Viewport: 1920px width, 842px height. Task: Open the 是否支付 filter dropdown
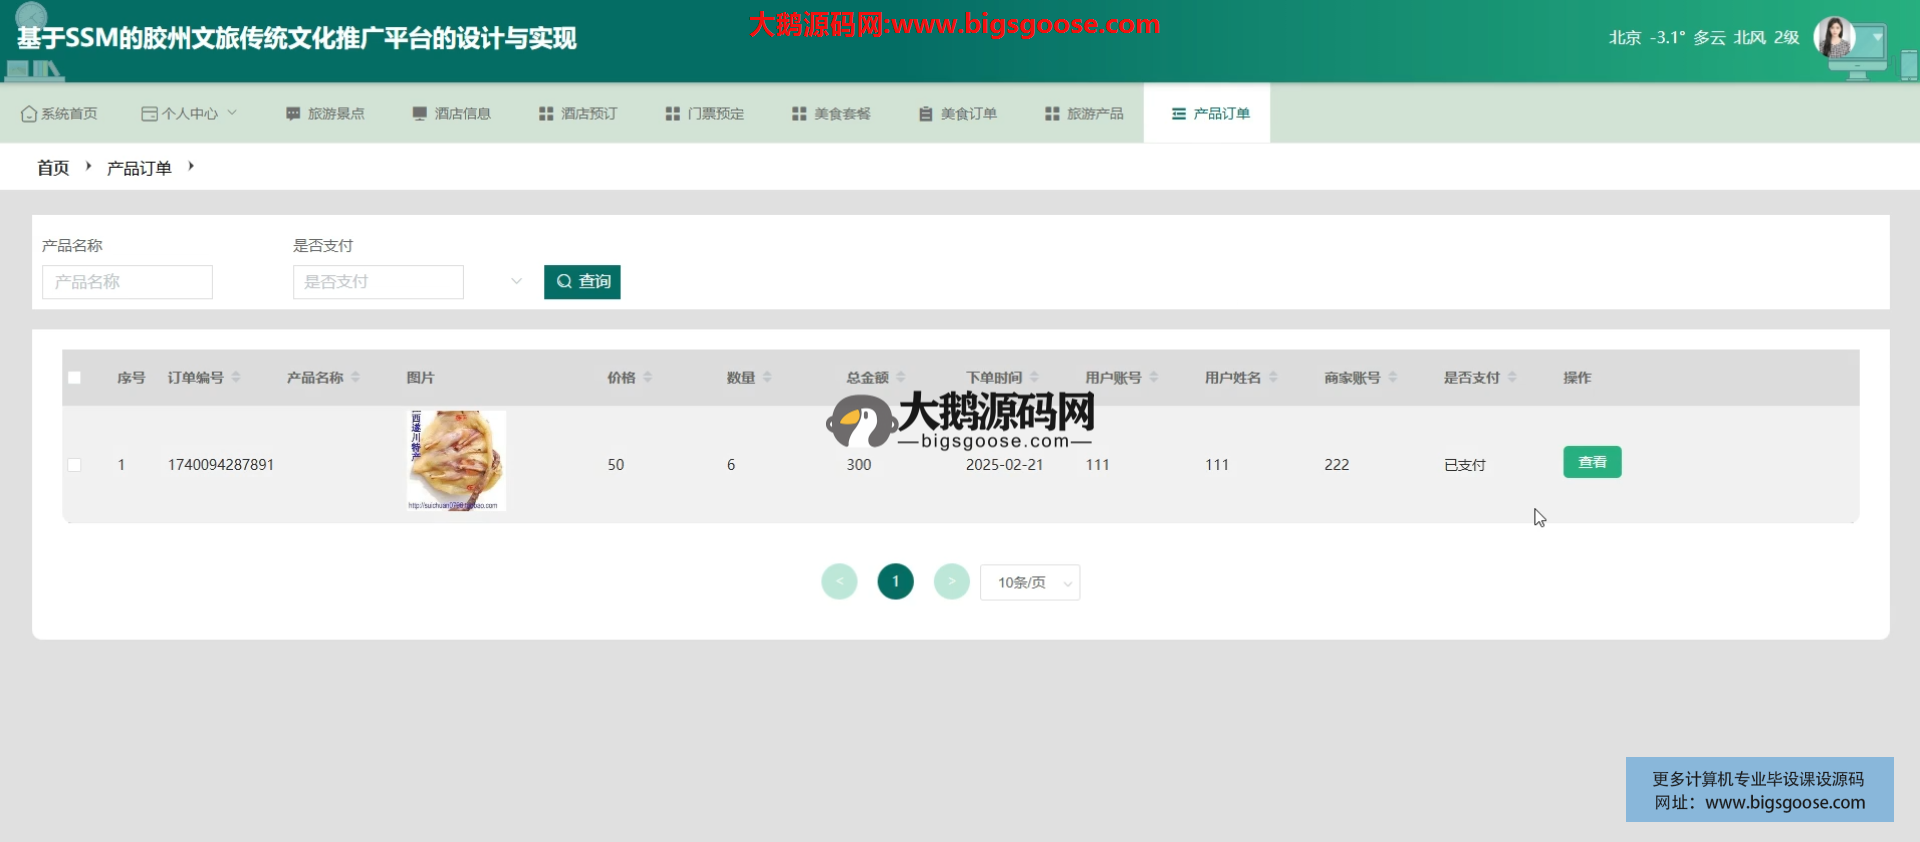[408, 282]
